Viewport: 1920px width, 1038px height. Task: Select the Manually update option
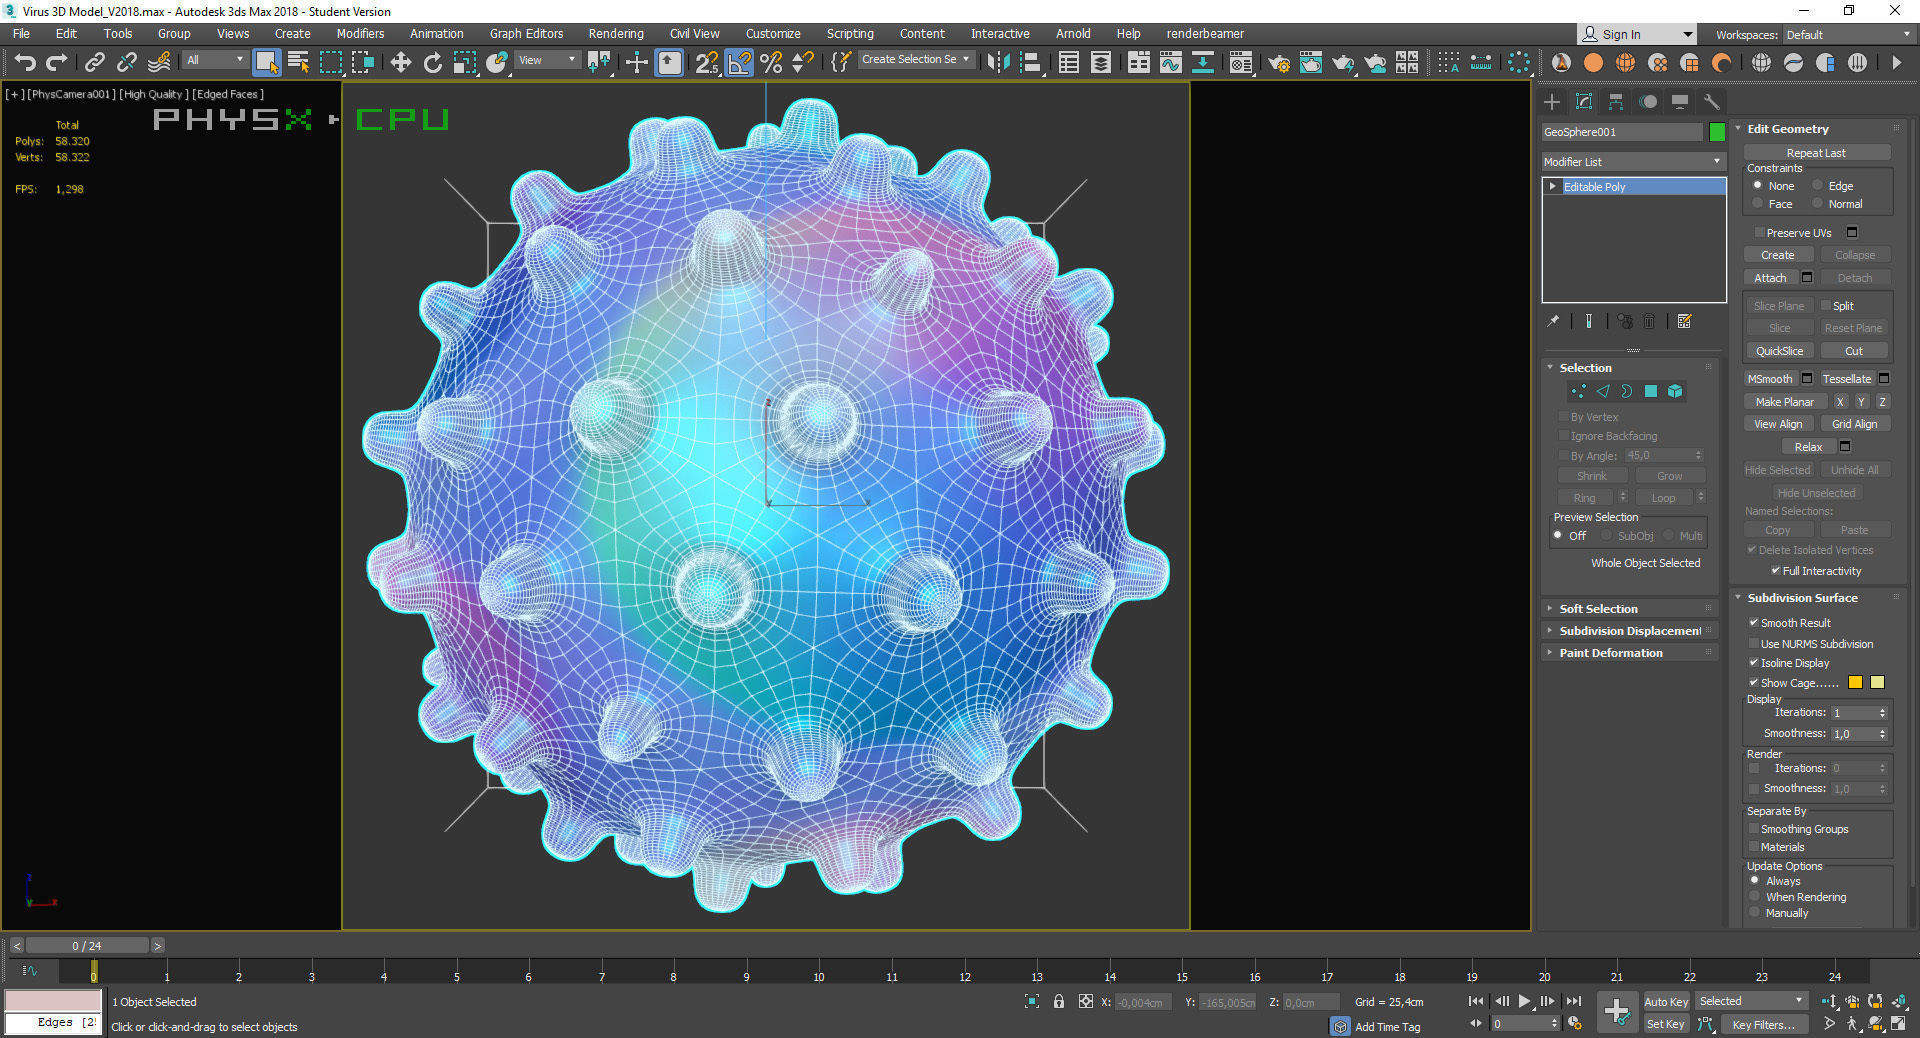pos(1755,913)
